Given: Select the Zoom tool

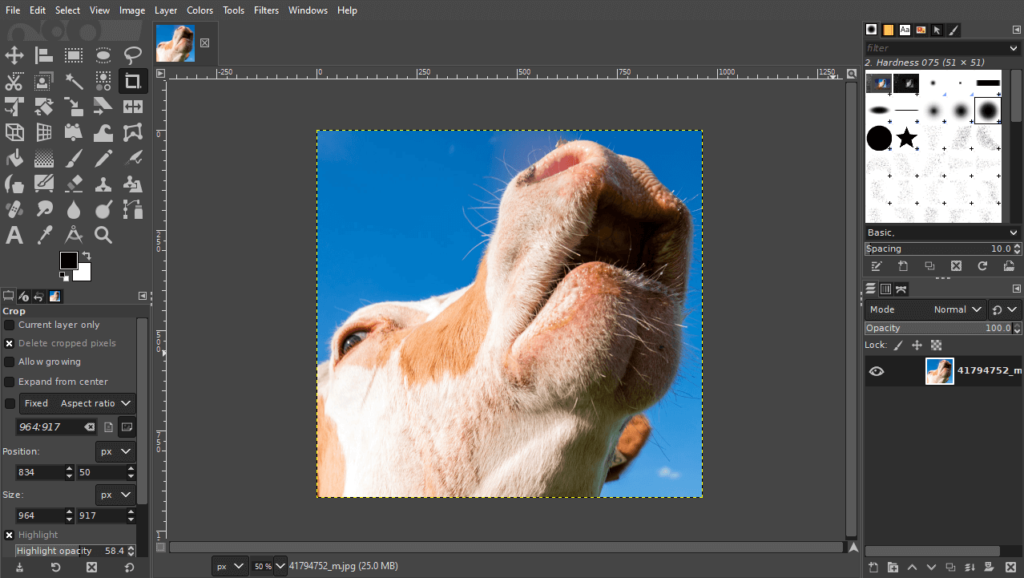Looking at the screenshot, I should coord(102,235).
